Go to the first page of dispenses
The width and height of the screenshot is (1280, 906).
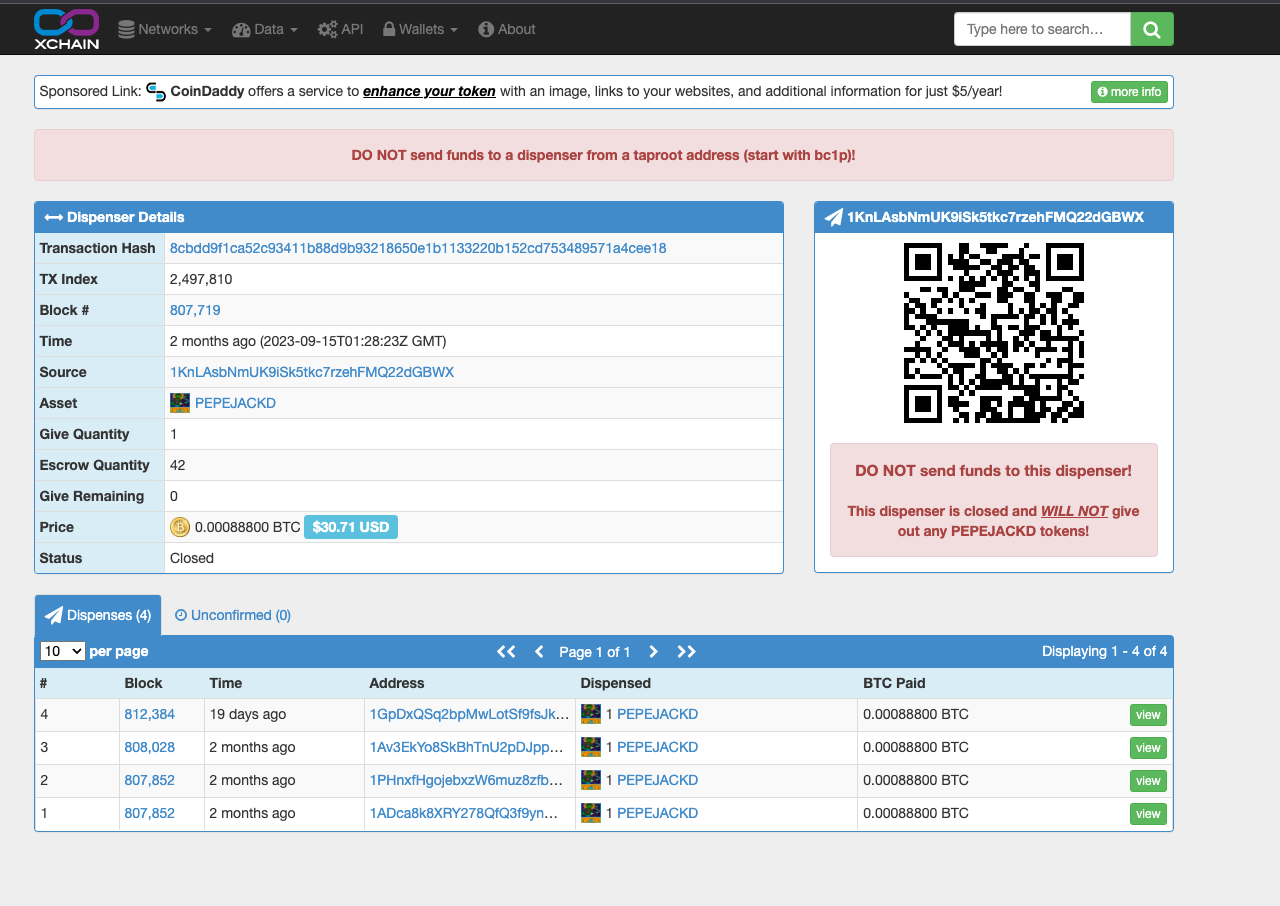pyautogui.click(x=506, y=651)
